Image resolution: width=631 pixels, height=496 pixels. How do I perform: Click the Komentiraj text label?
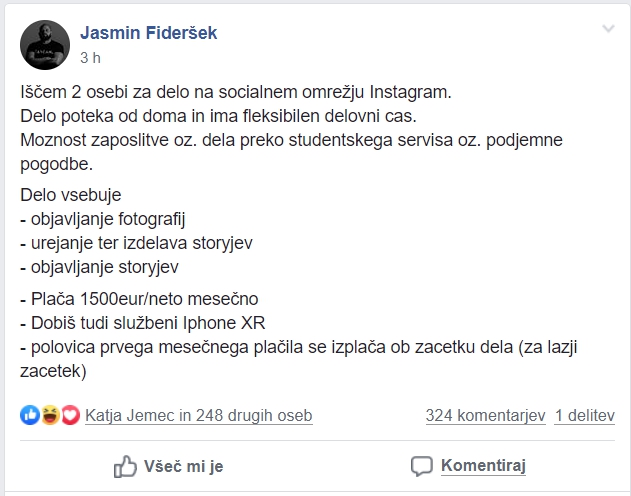click(483, 465)
